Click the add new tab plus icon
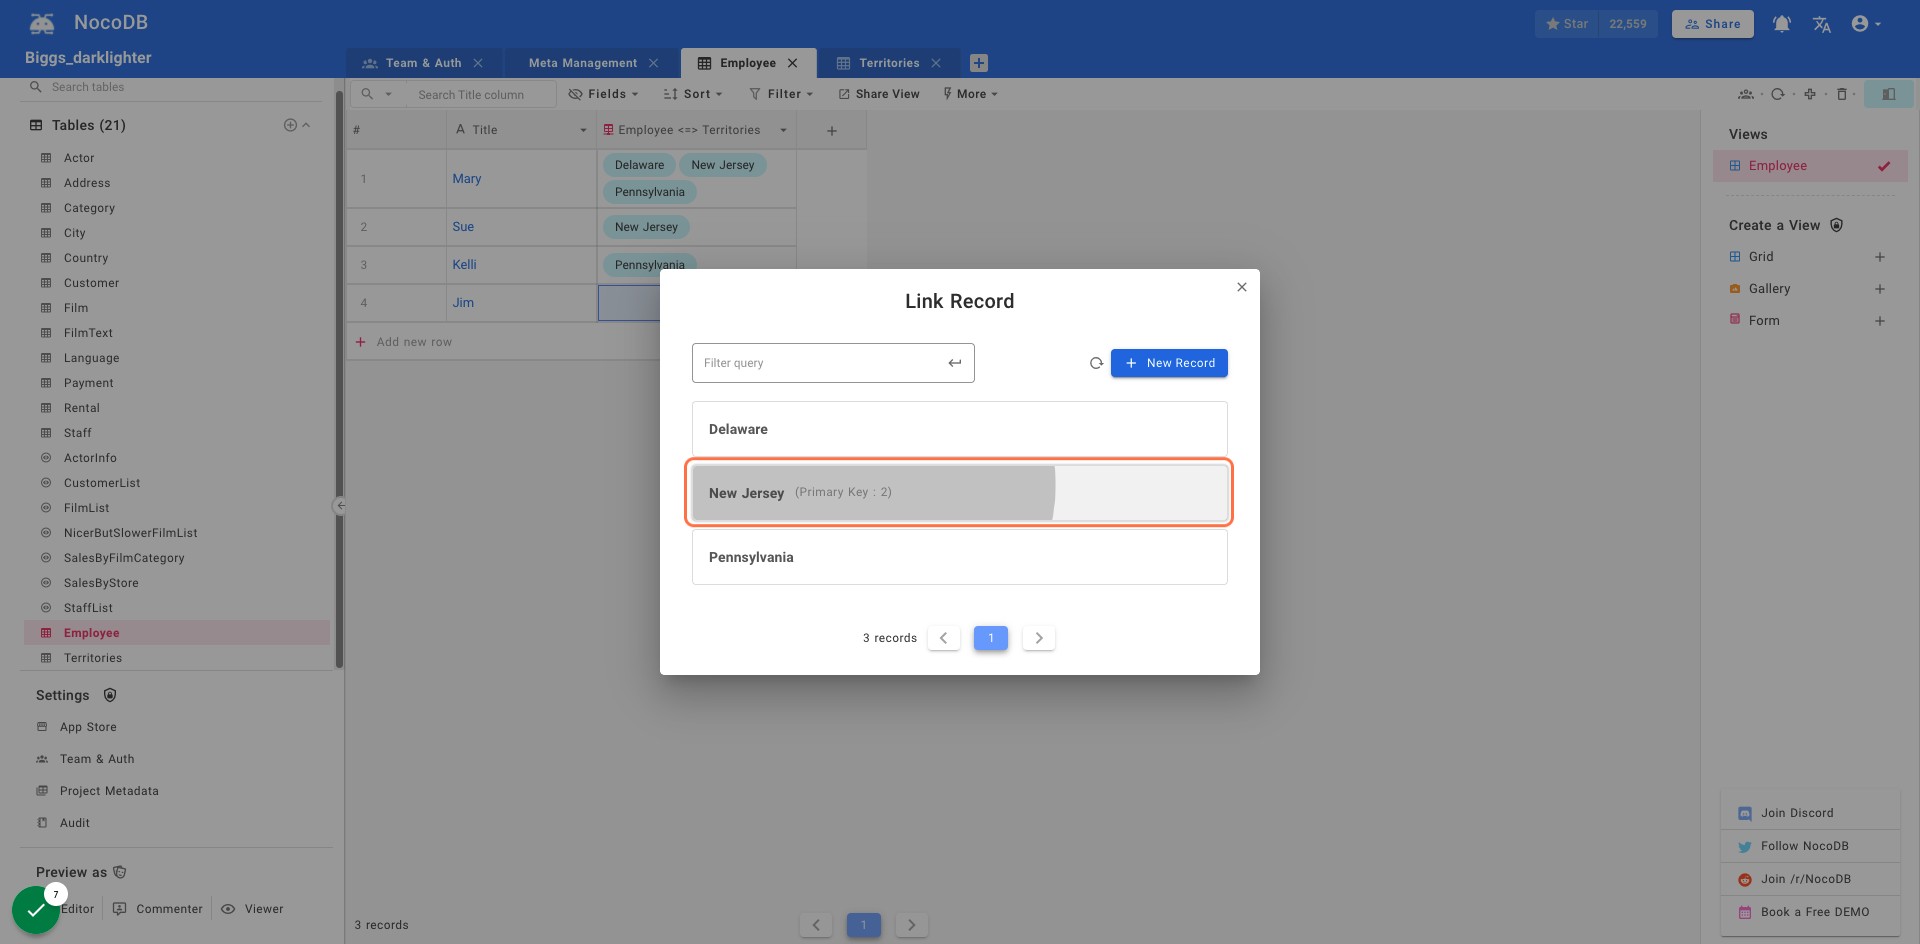The width and height of the screenshot is (1920, 944). [x=979, y=63]
